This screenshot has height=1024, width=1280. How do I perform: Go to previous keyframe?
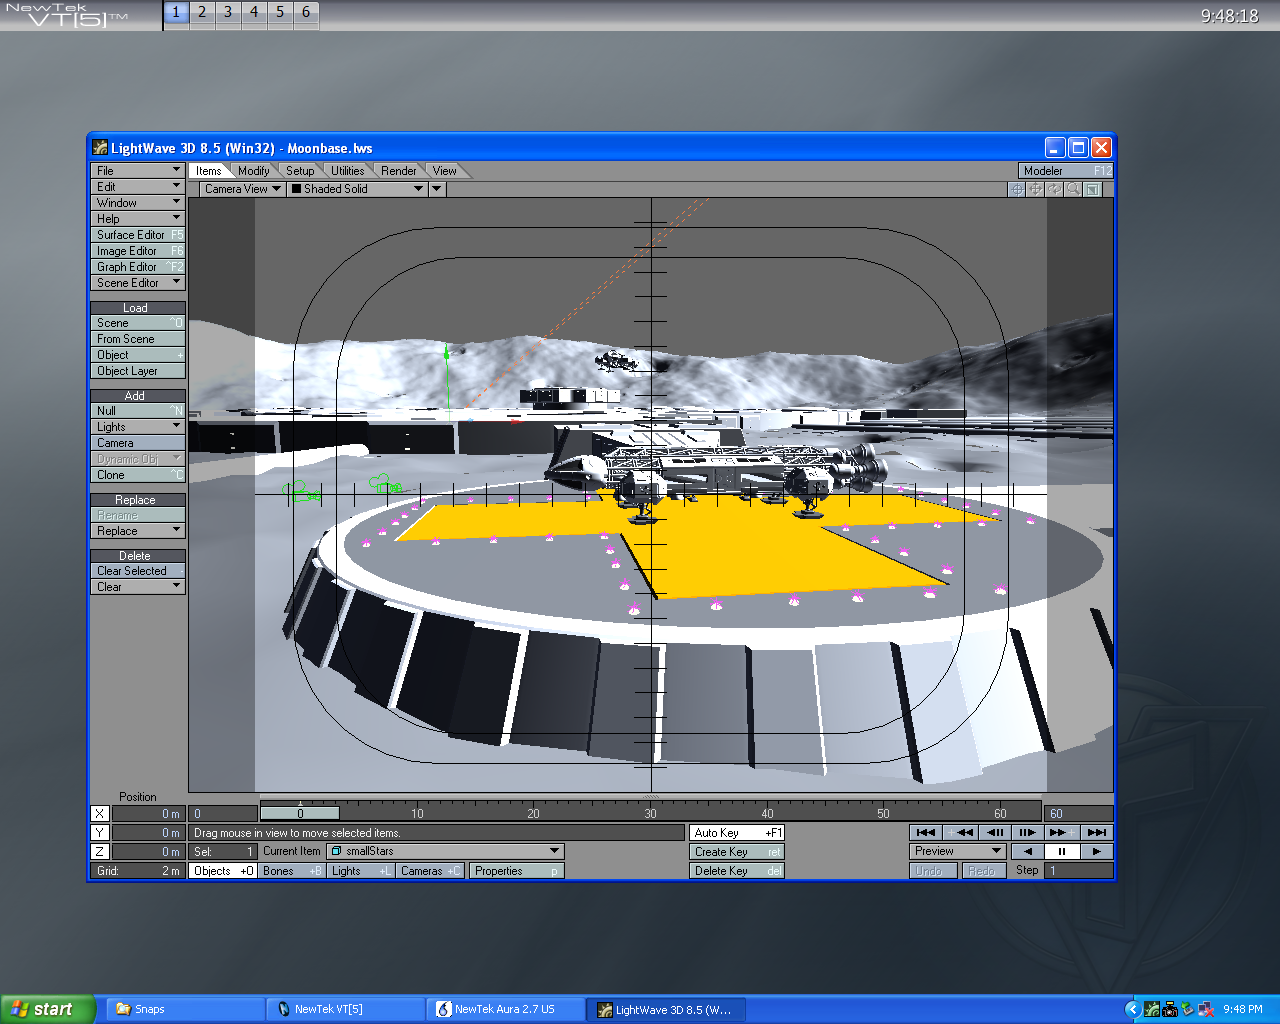coord(960,832)
